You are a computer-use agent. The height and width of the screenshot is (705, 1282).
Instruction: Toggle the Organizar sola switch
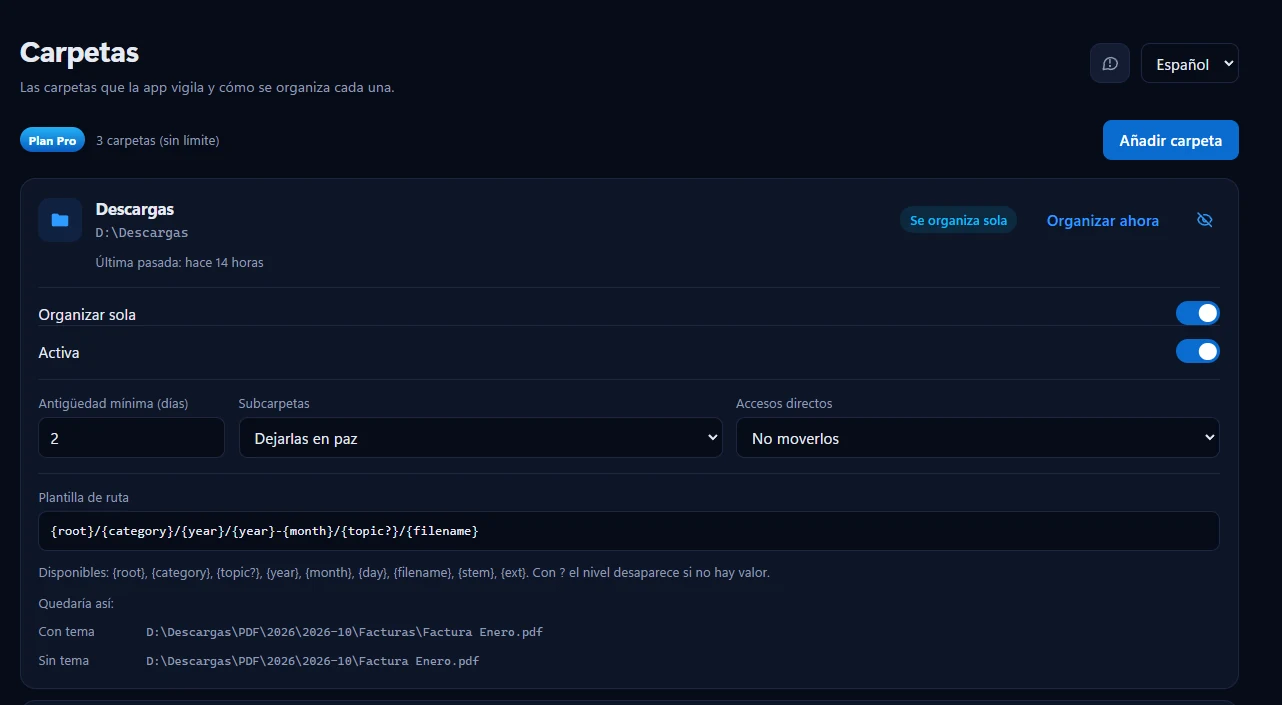(x=1198, y=313)
